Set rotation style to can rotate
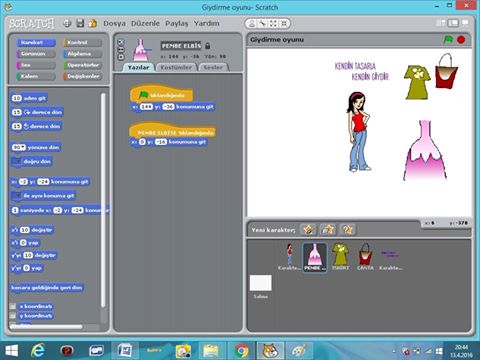The image size is (480, 360). (121, 42)
